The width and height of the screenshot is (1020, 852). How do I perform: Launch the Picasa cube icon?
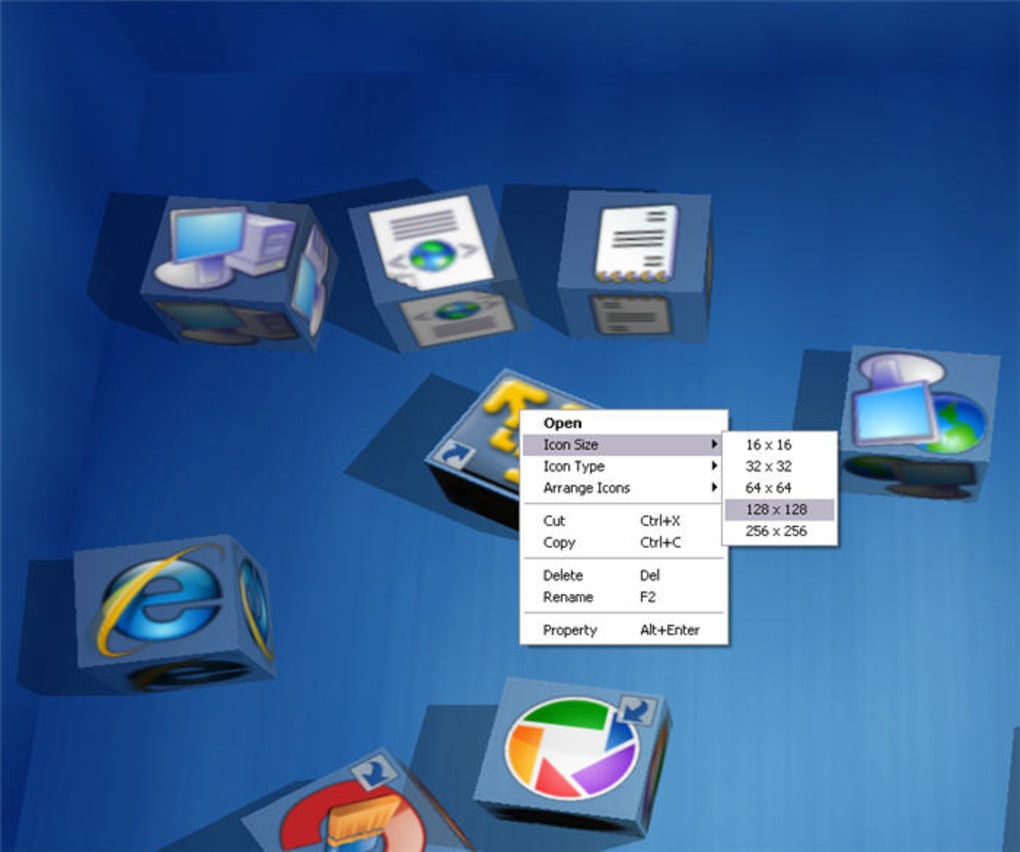click(x=565, y=755)
